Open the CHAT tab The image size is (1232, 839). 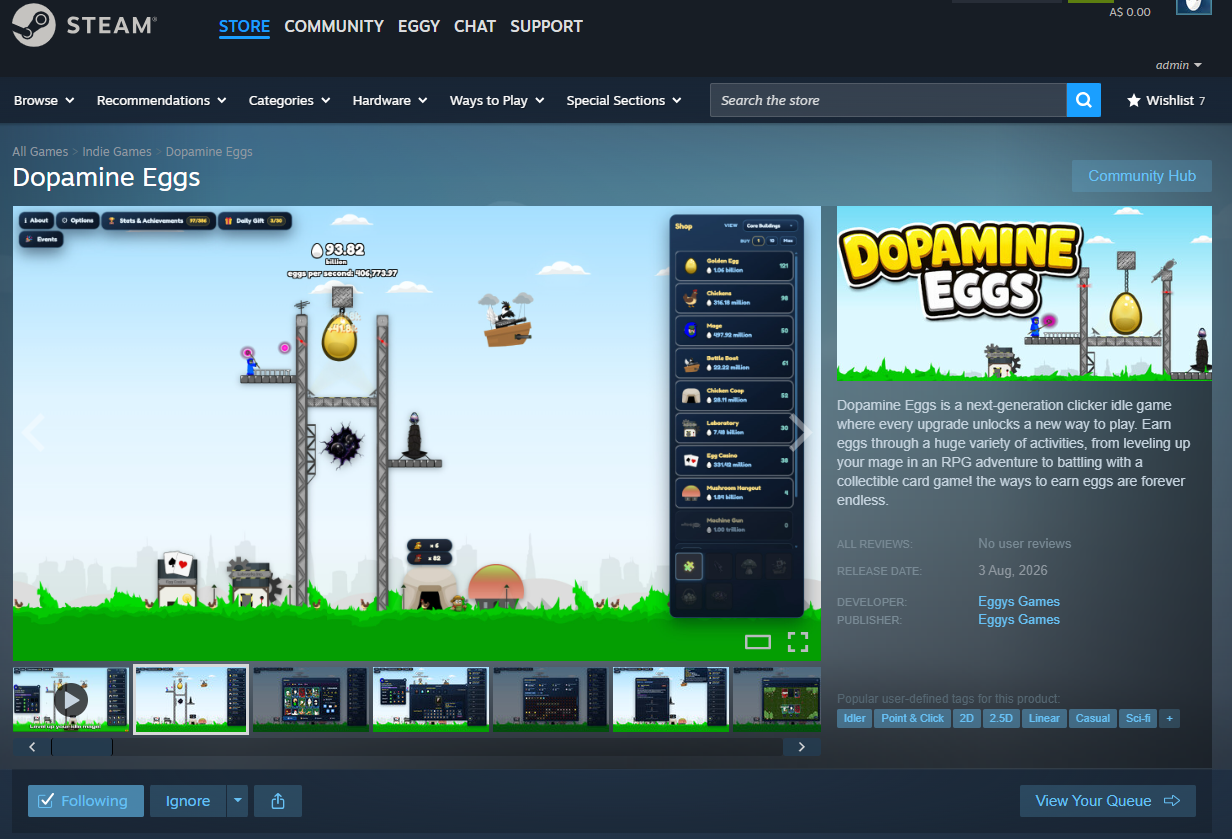tap(475, 26)
